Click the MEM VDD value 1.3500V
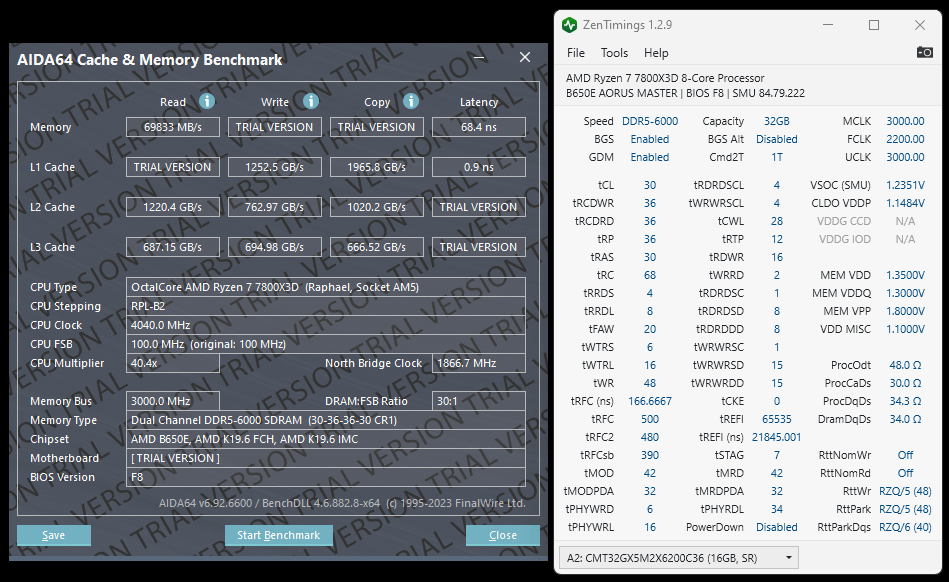Screen dimensions: 949x582 tap(905, 275)
